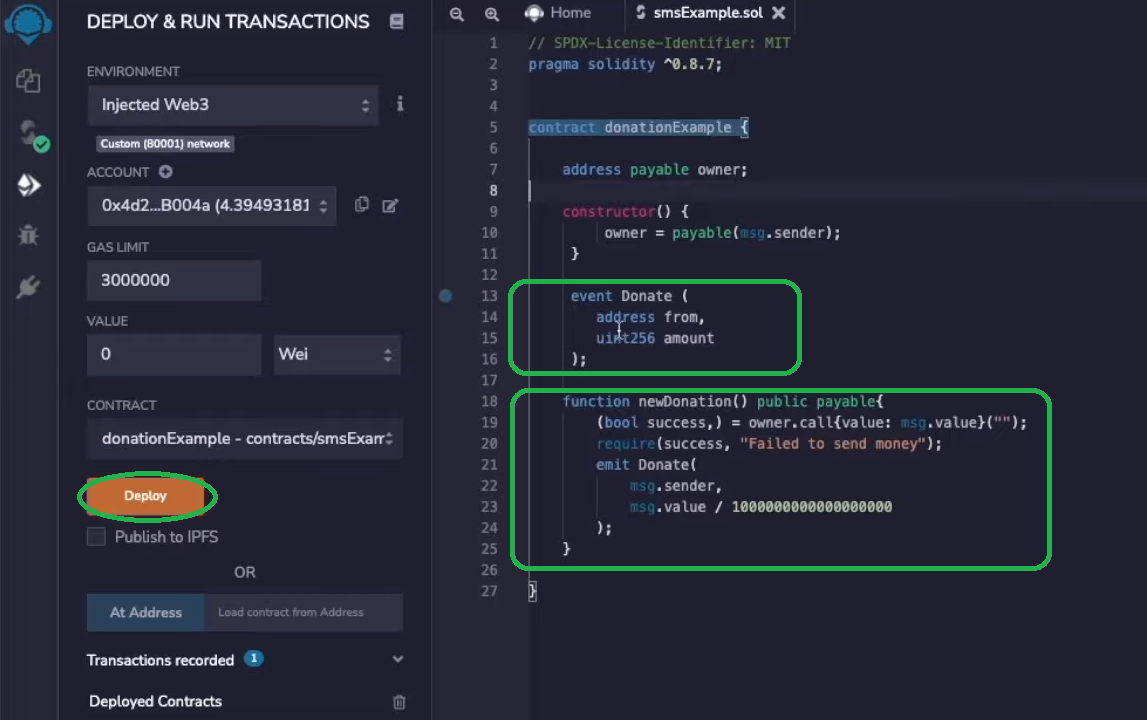
Task: Click 'function newDonation()' code line
Action: [723, 401]
